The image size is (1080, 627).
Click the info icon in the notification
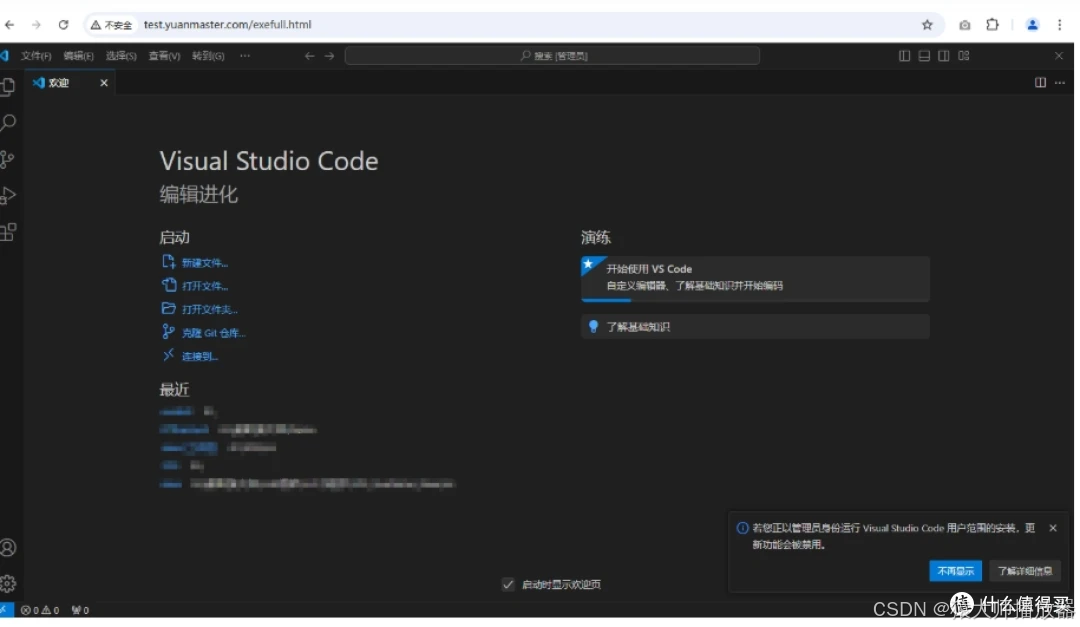click(x=742, y=528)
